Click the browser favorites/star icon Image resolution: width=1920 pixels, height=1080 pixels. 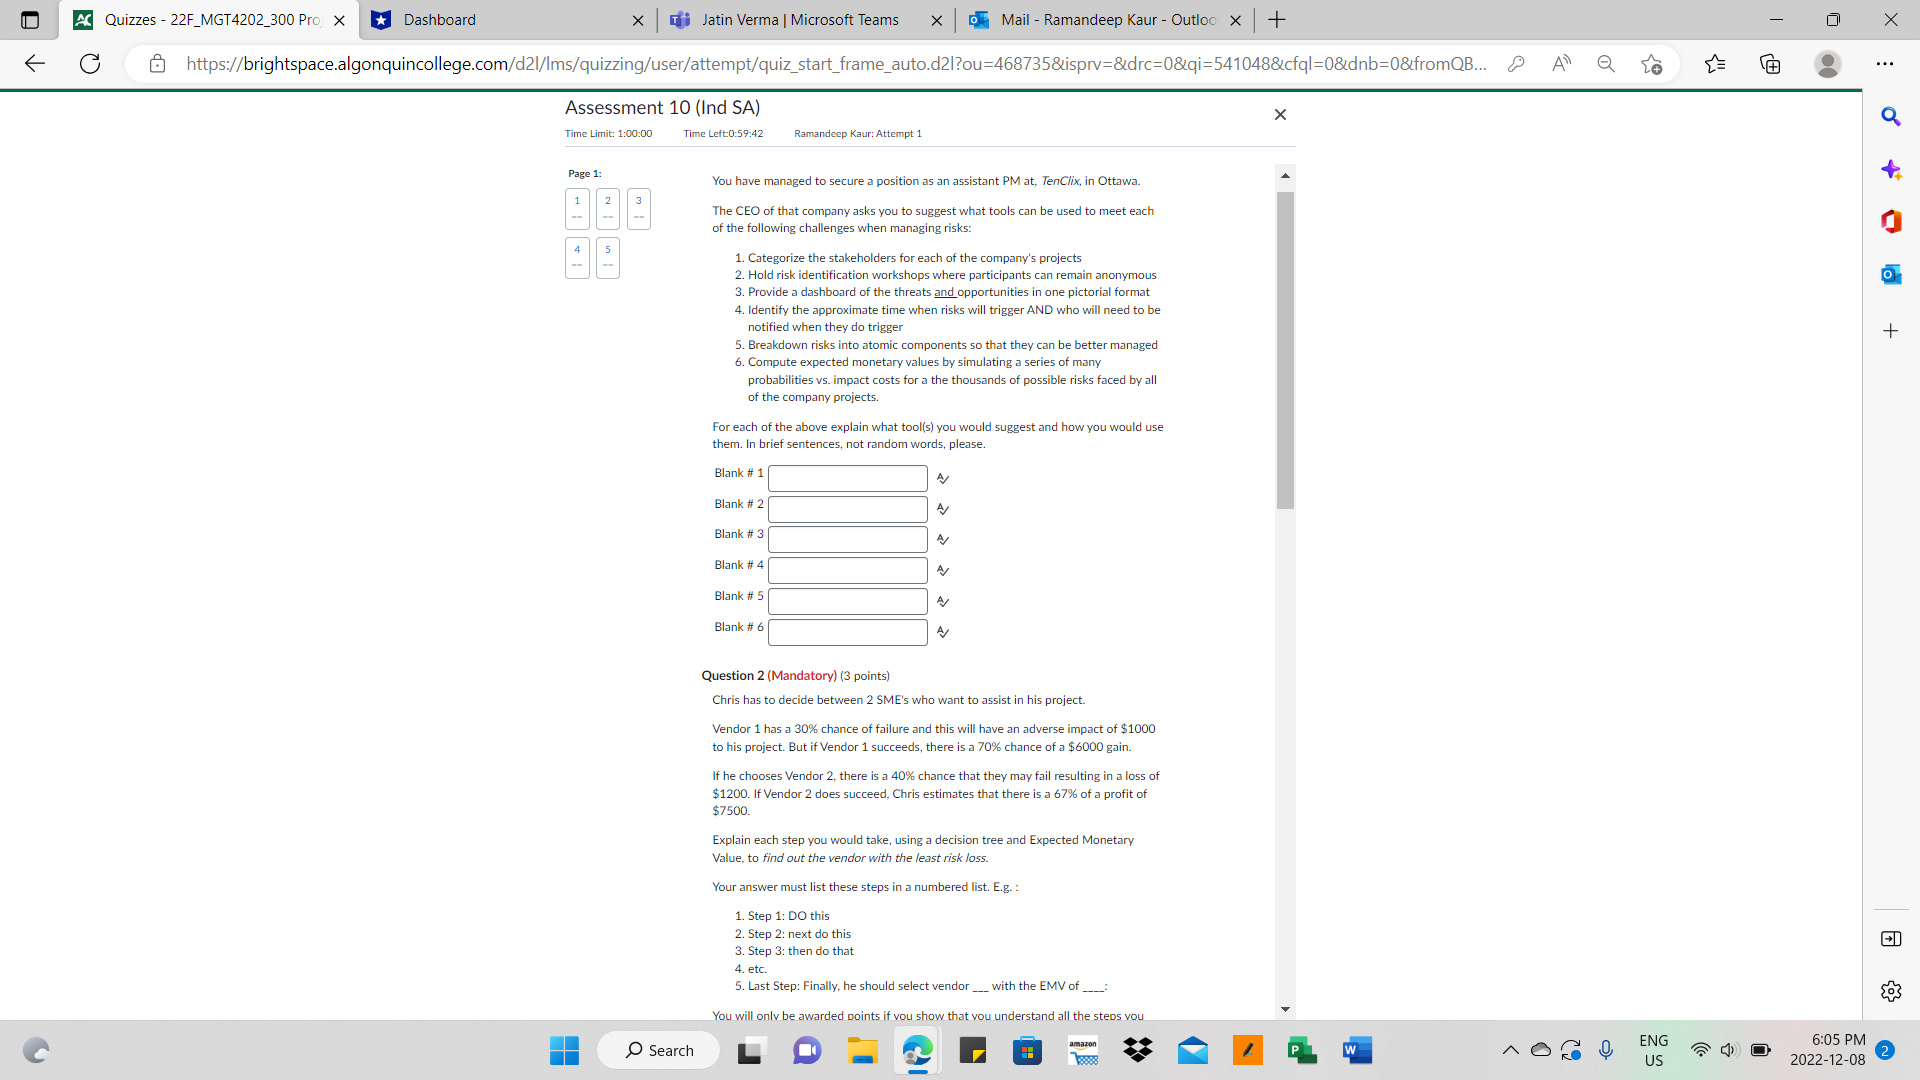coord(1652,62)
